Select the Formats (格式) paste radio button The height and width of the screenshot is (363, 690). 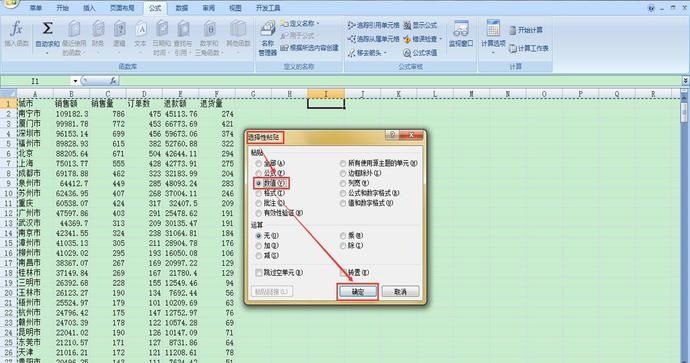259,193
